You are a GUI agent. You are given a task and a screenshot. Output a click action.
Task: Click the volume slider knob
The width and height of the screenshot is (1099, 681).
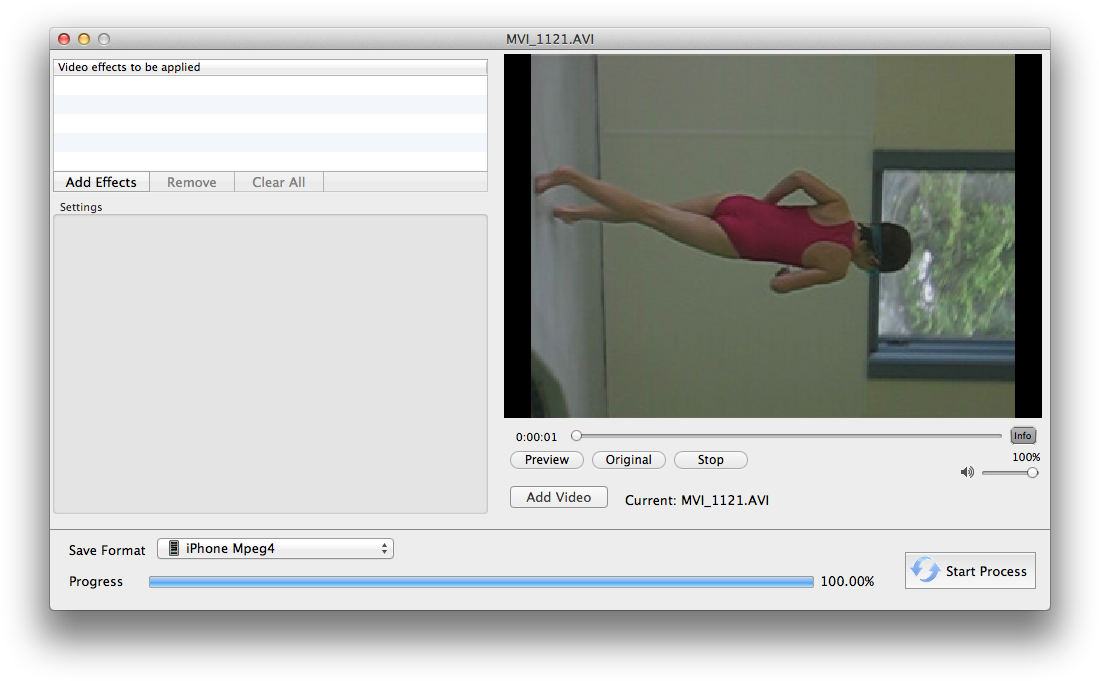(x=1032, y=472)
